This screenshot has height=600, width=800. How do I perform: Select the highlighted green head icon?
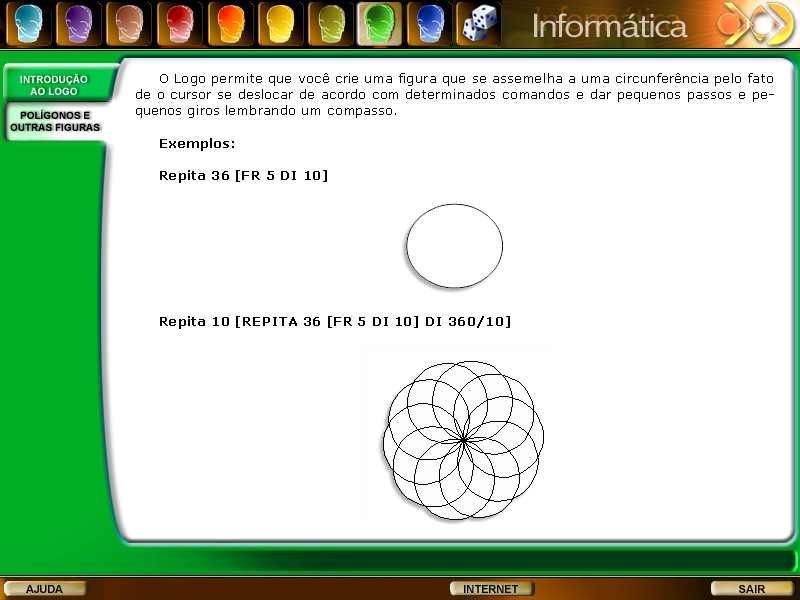pos(379,23)
